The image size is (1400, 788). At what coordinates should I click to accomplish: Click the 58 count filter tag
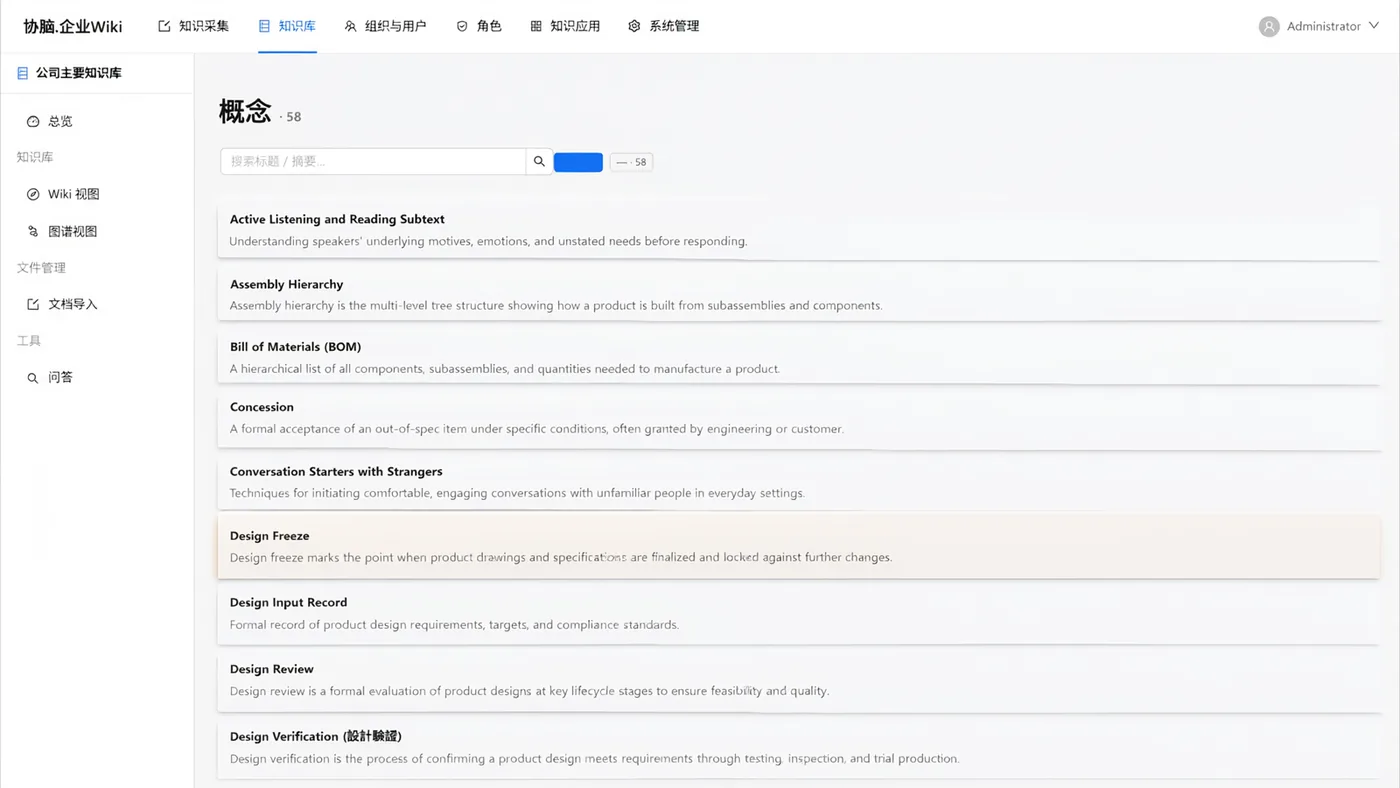click(631, 162)
